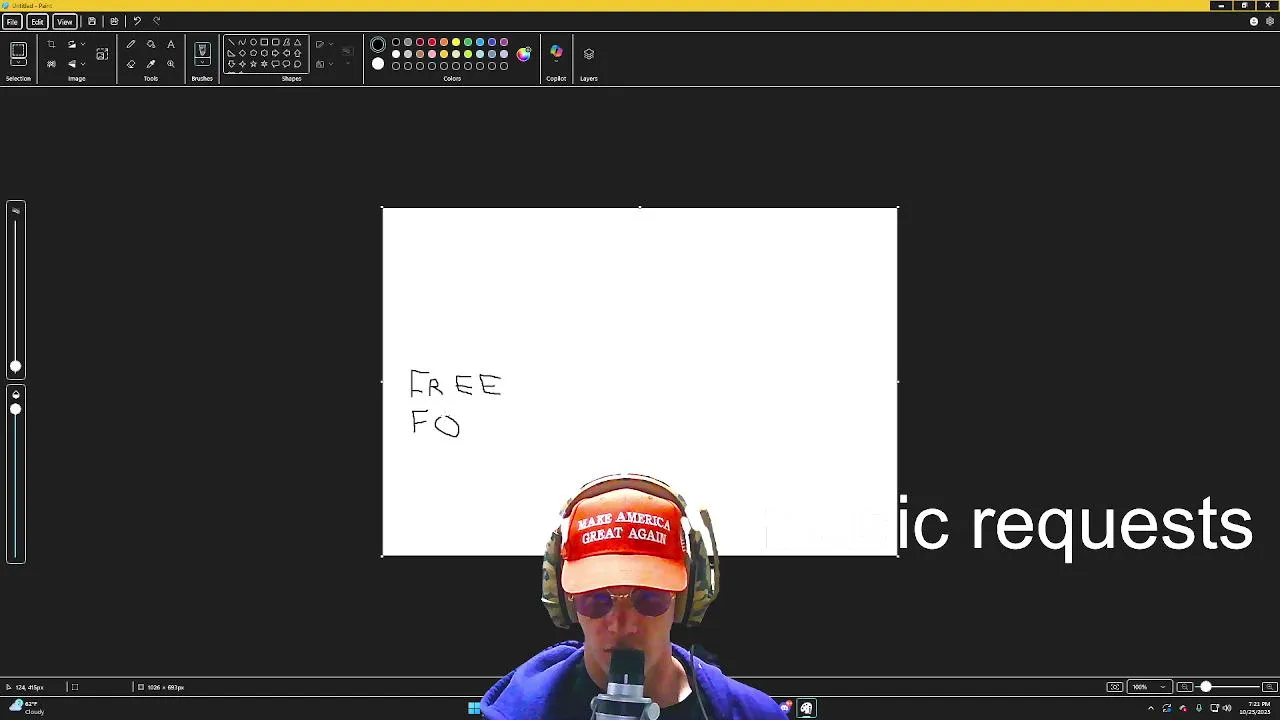Click the brush opacity slider handle

15,409
